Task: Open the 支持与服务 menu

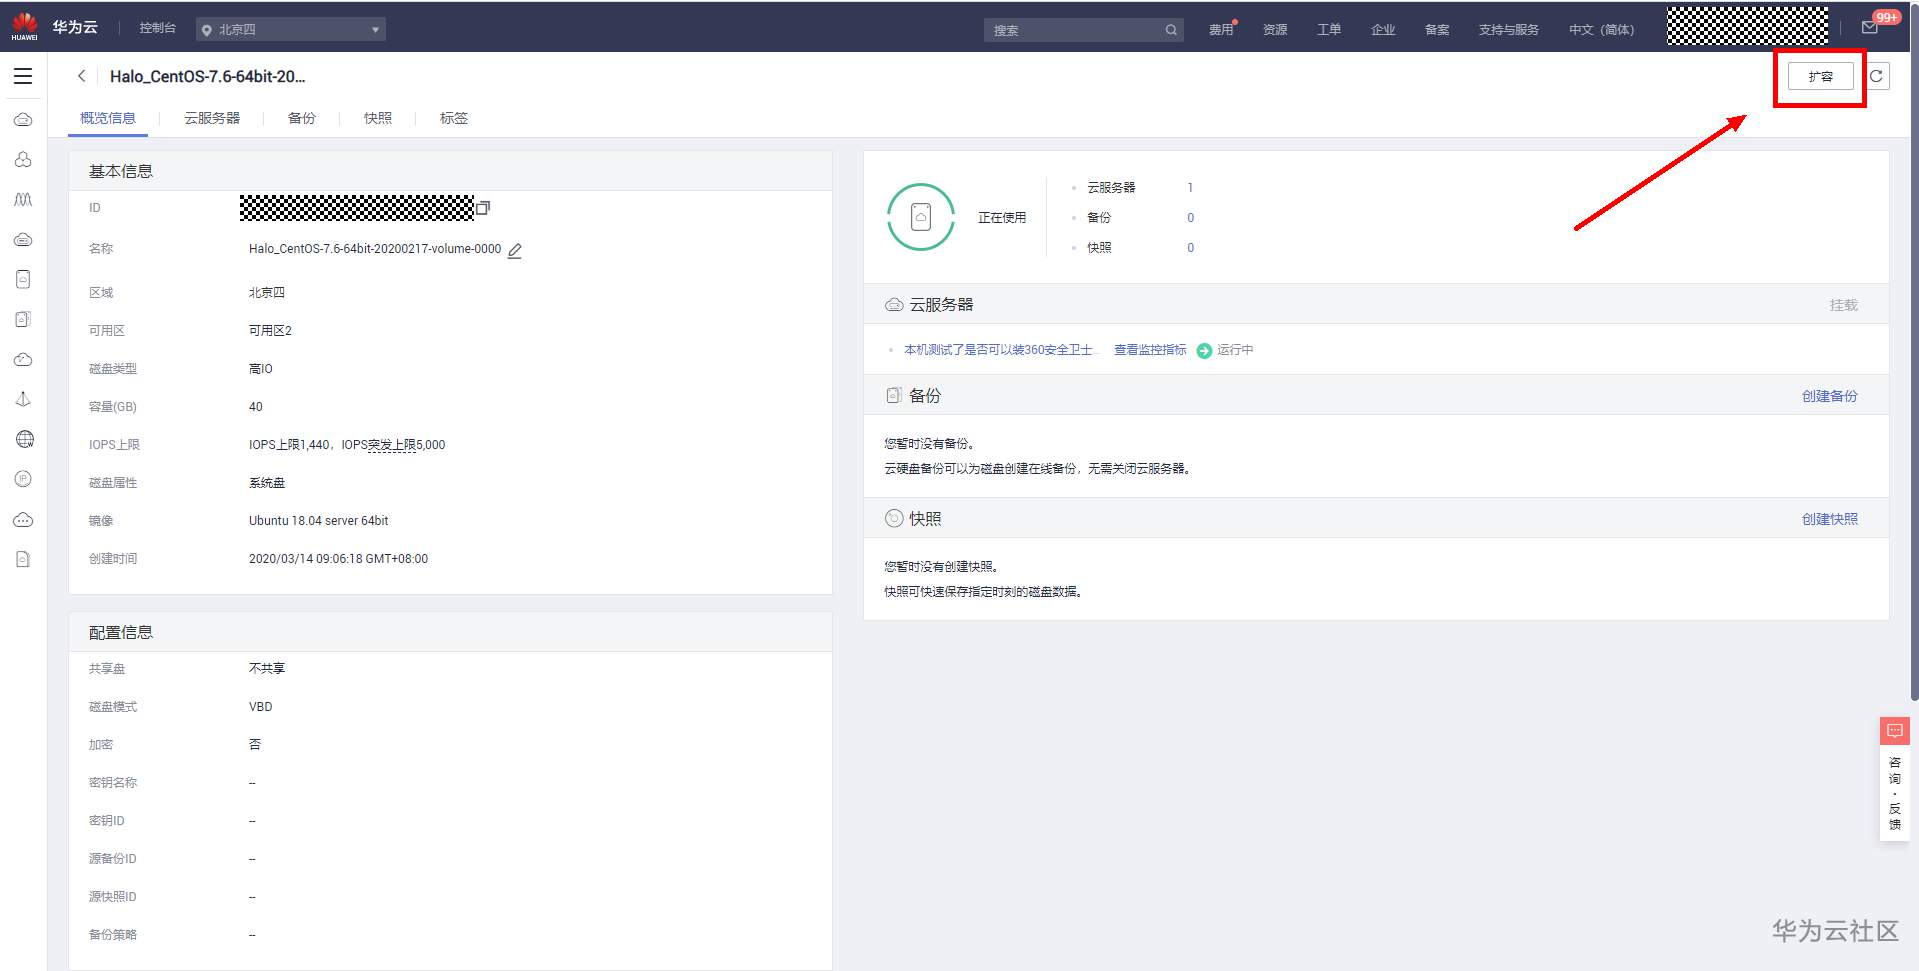Action: (x=1508, y=30)
